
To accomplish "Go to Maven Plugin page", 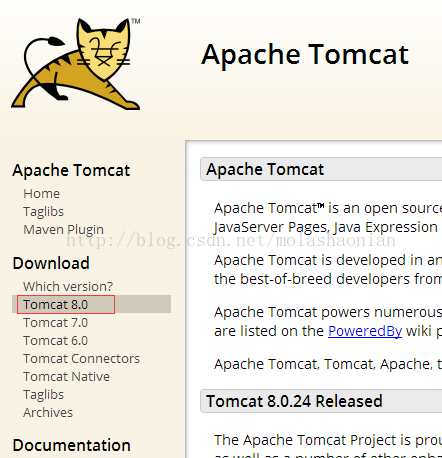I will point(63,230).
